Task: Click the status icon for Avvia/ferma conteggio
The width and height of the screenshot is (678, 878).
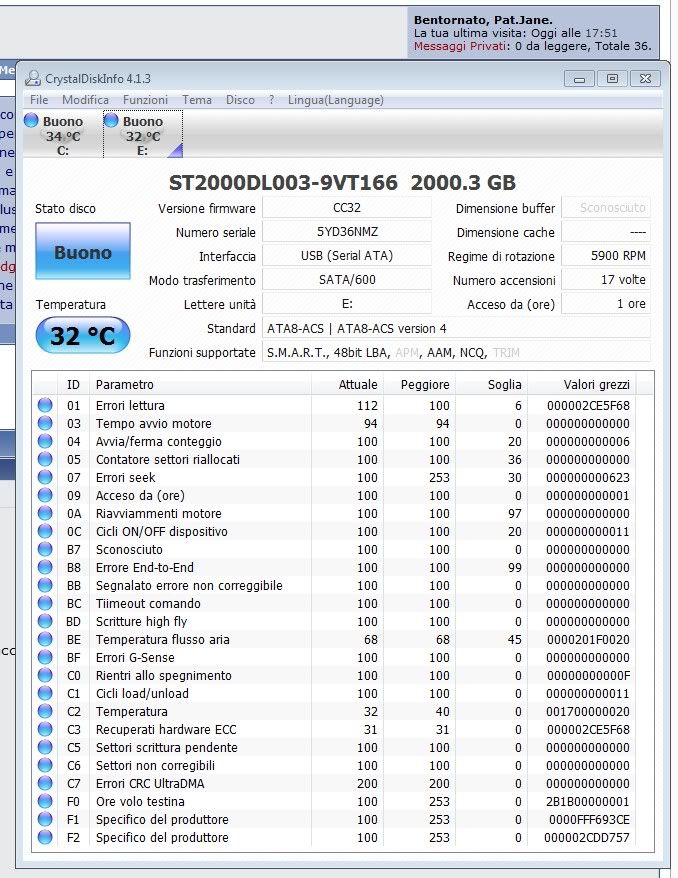Action: [45, 441]
